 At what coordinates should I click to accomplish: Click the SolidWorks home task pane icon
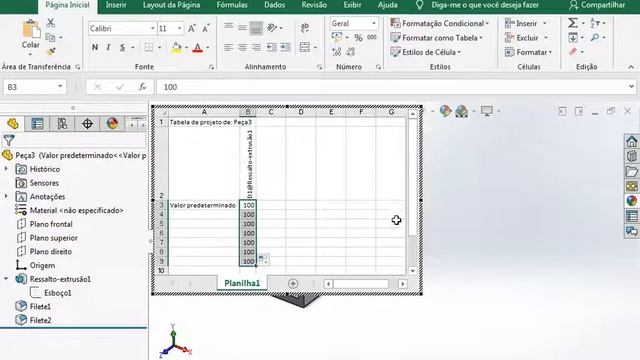[631, 142]
